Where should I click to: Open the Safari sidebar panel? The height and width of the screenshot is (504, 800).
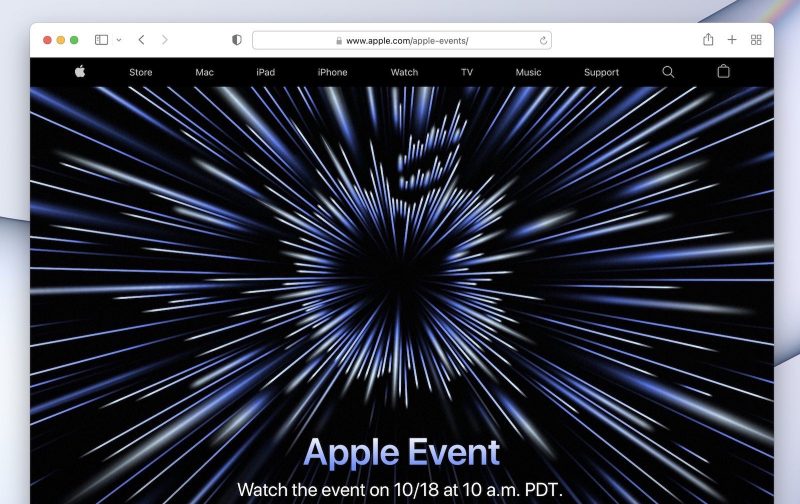pyautogui.click(x=102, y=40)
